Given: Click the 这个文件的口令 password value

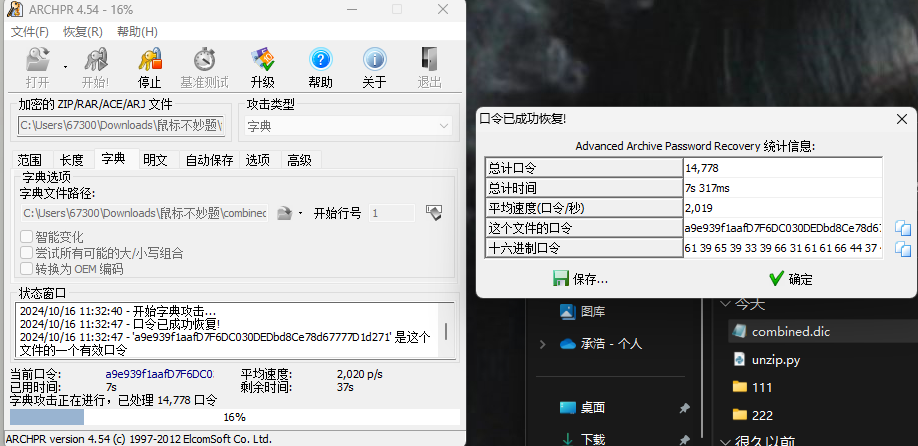Looking at the screenshot, I should (x=783, y=228).
